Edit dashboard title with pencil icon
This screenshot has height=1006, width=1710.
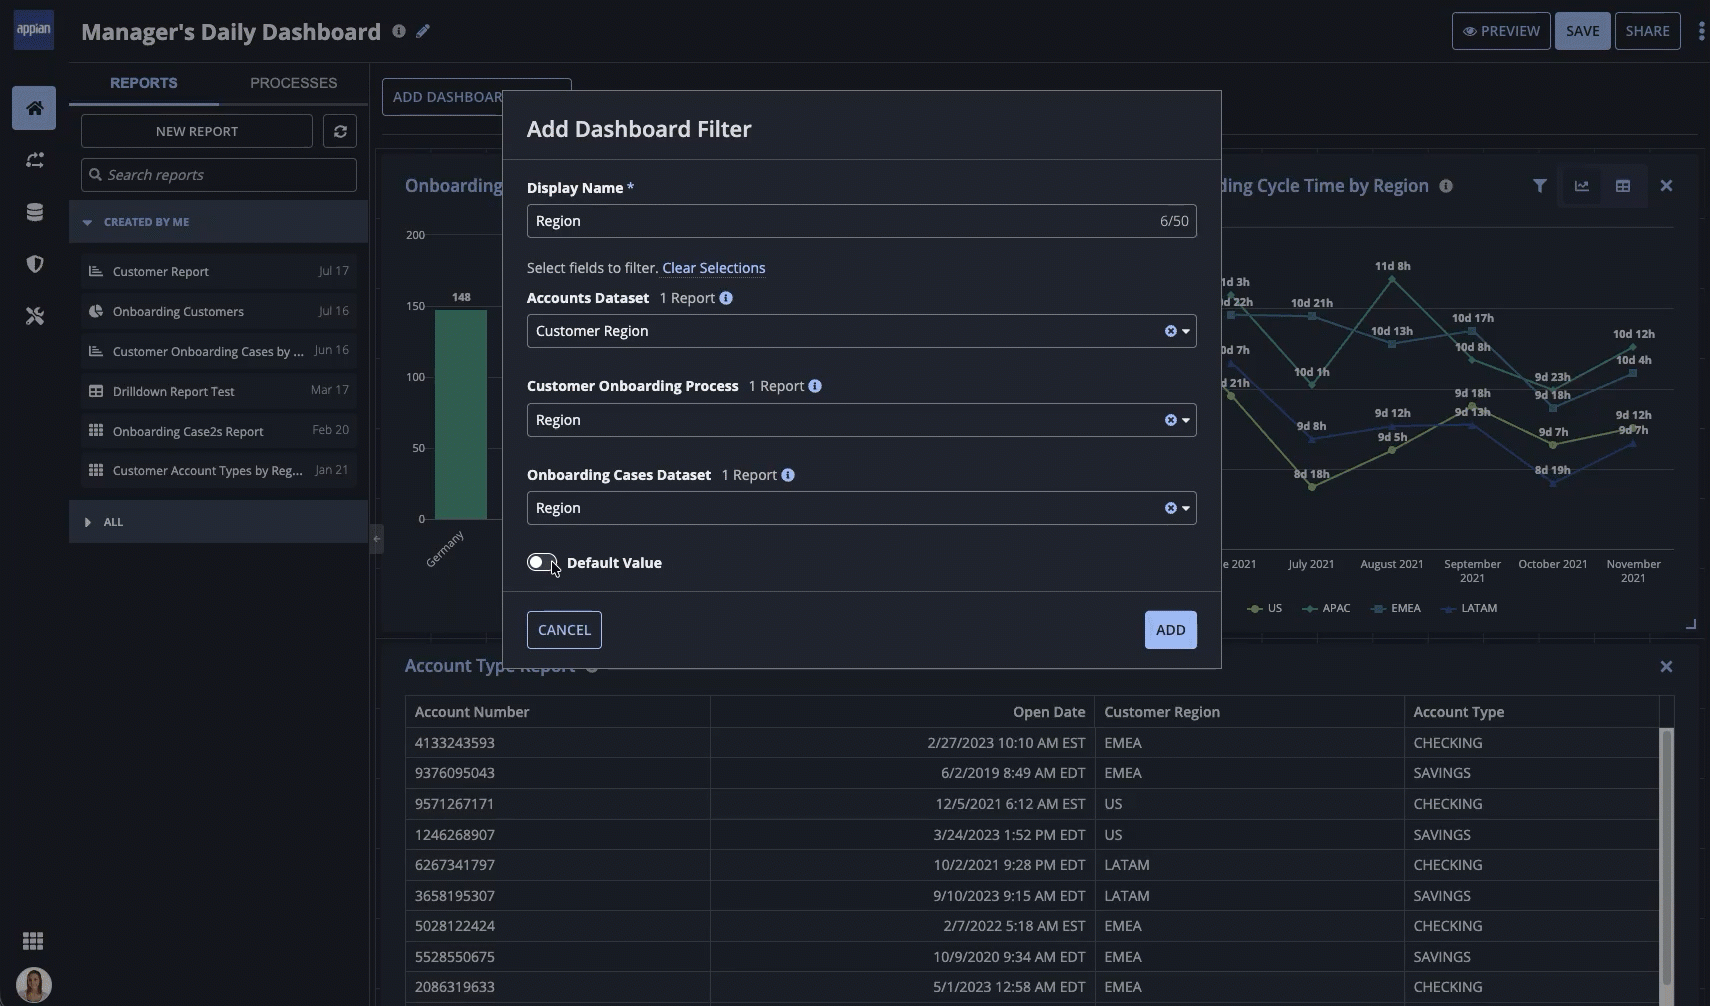(x=423, y=31)
